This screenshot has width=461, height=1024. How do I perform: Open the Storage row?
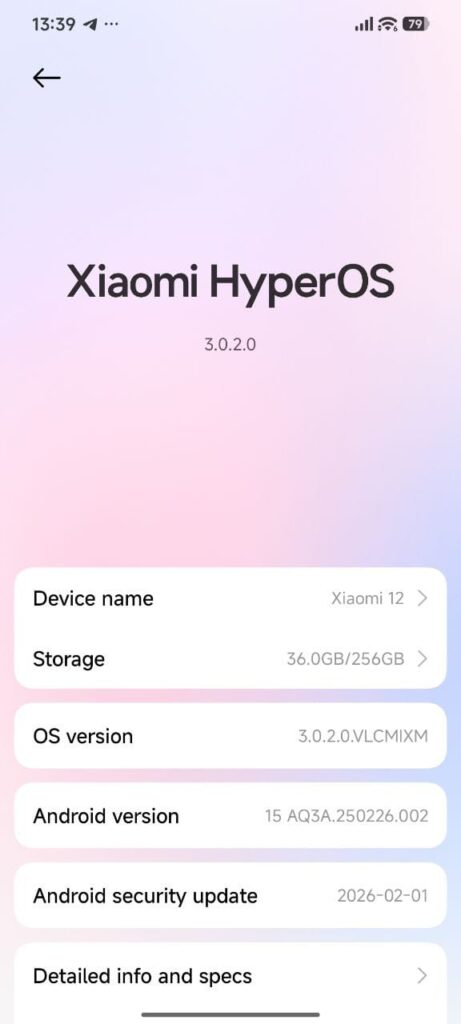230,658
